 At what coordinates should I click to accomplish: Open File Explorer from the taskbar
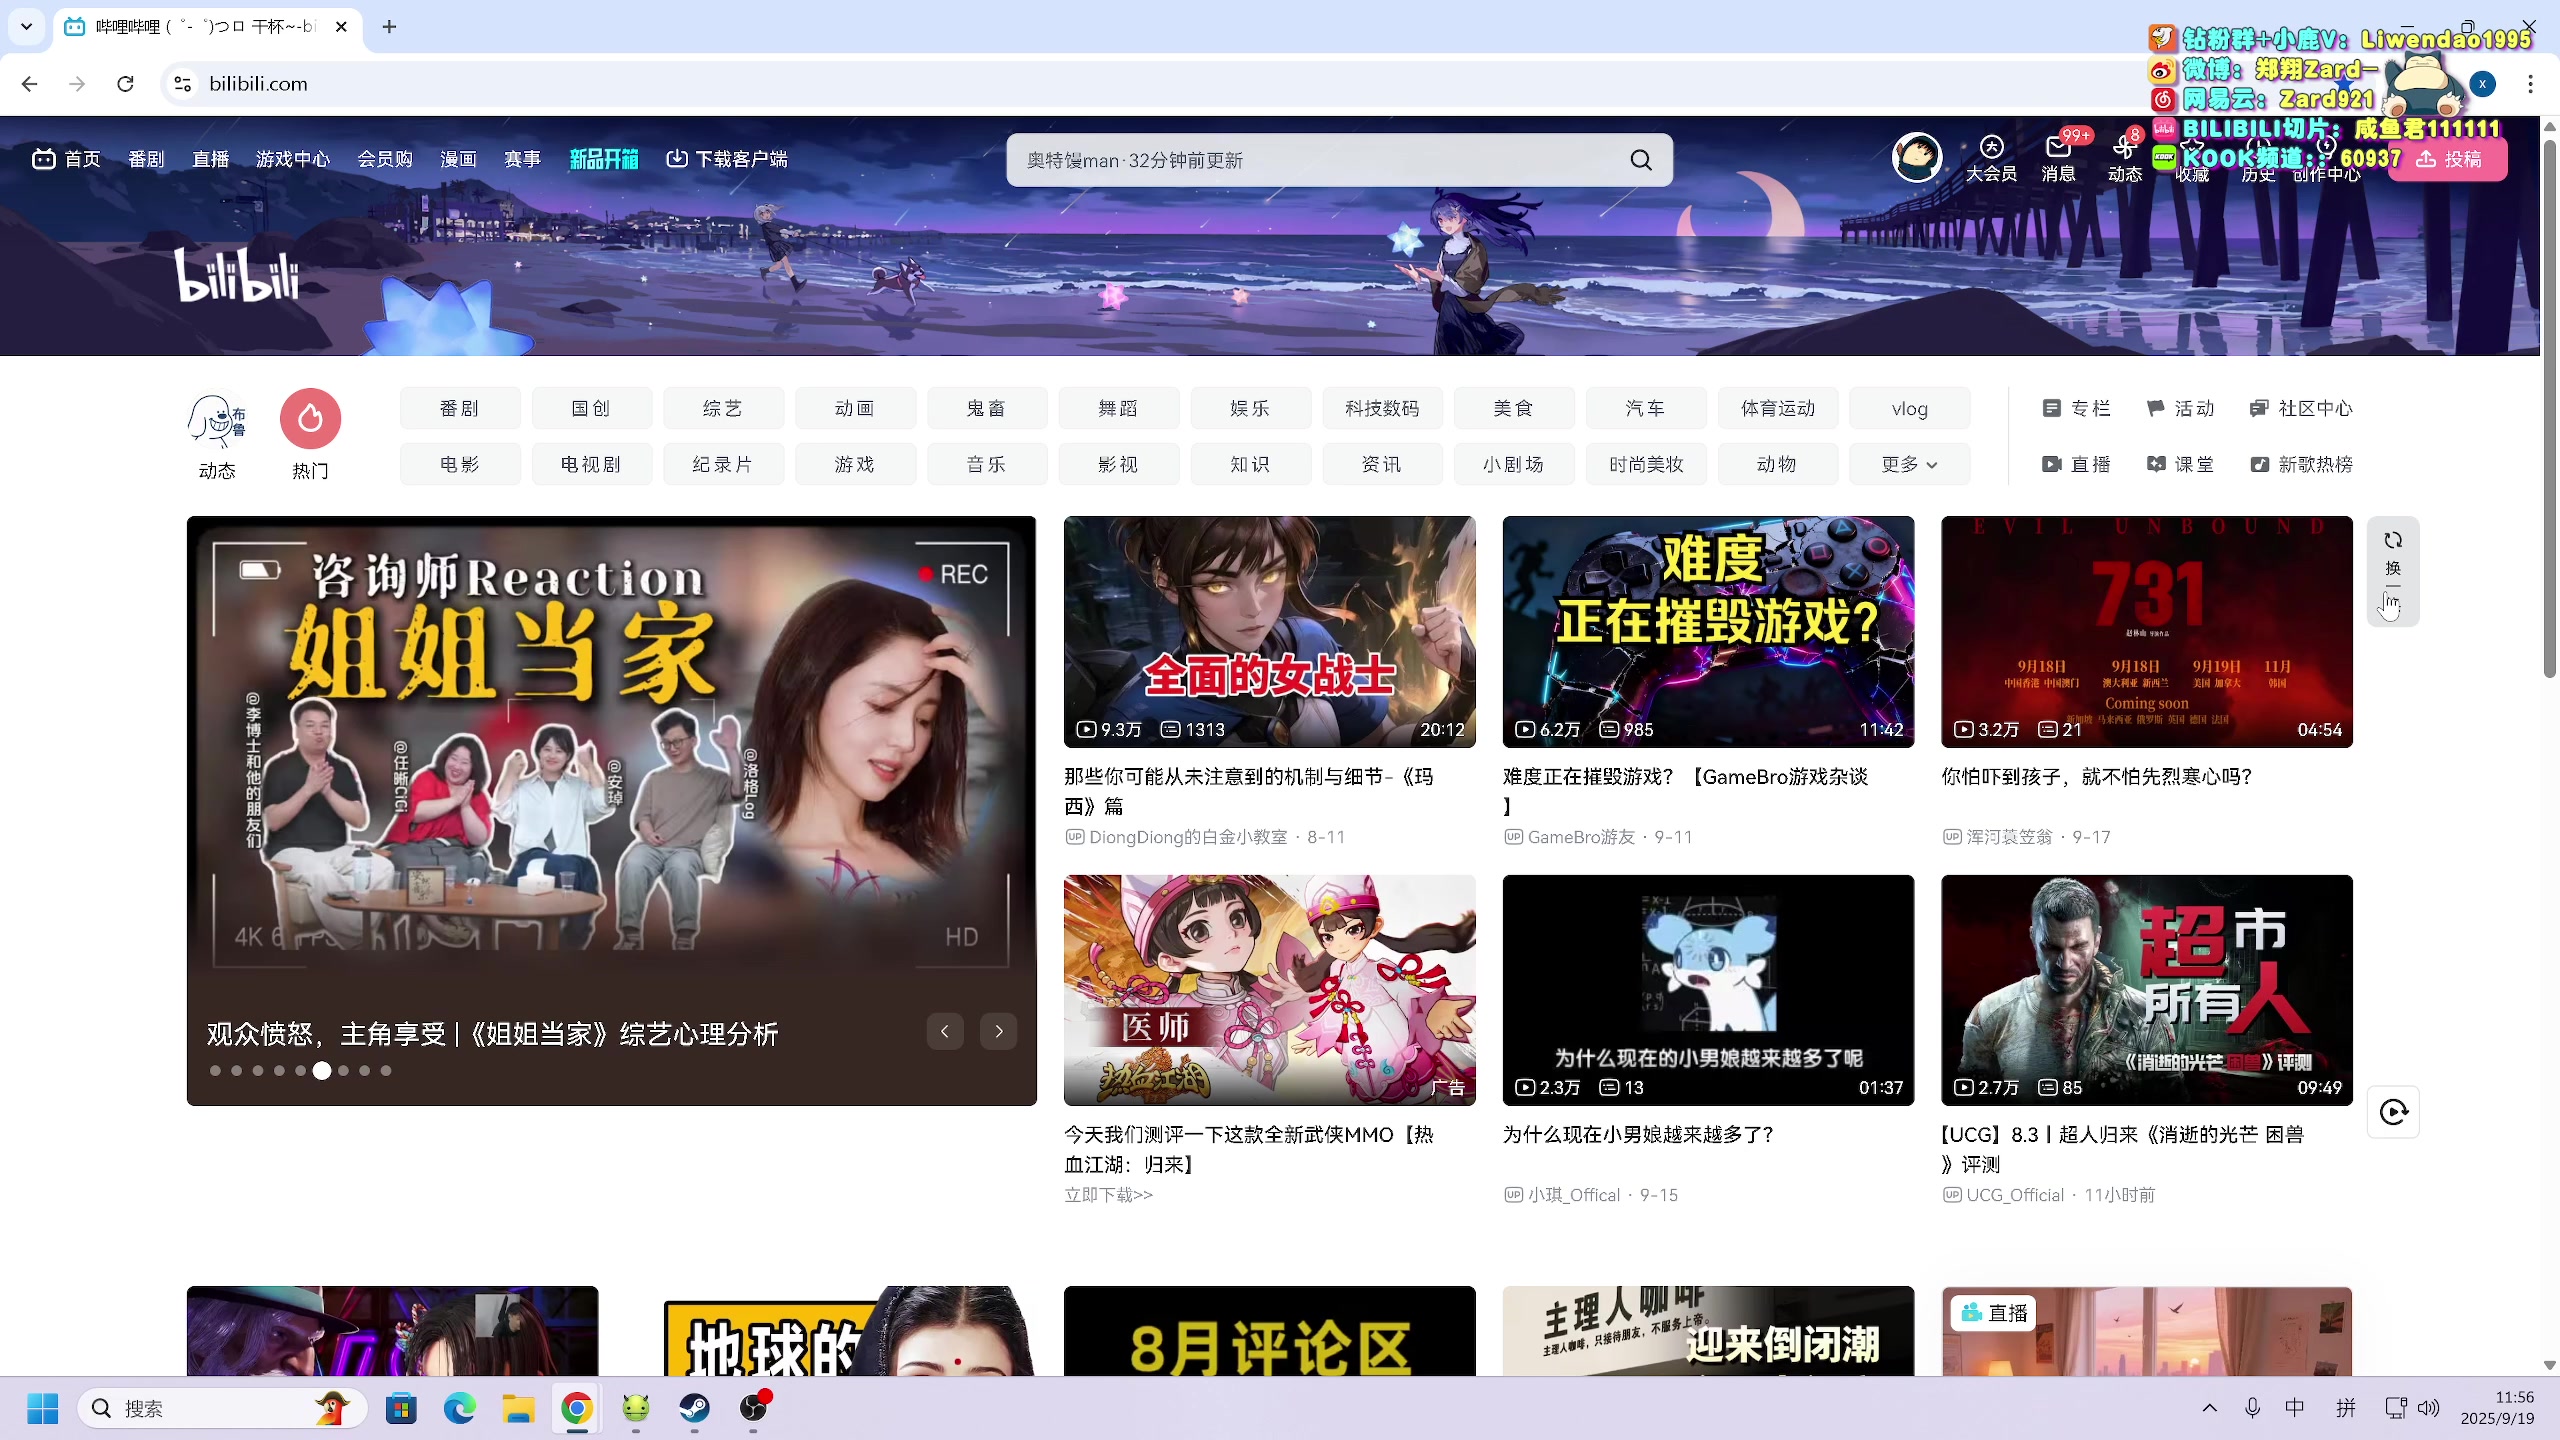518,1408
